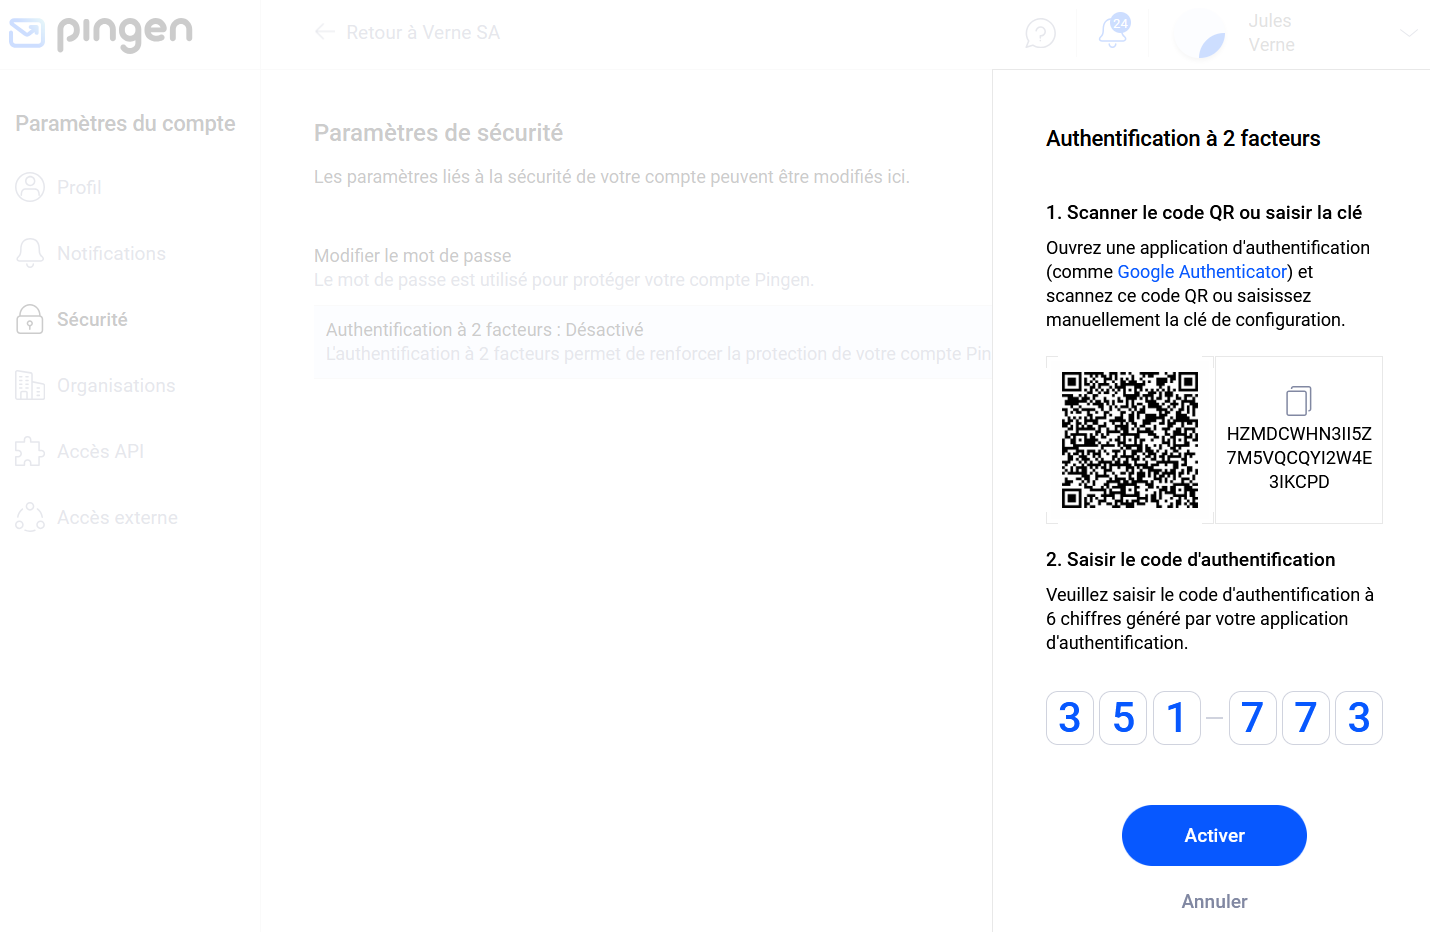
Task: Open notifications bell with badge
Action: click(x=1113, y=31)
